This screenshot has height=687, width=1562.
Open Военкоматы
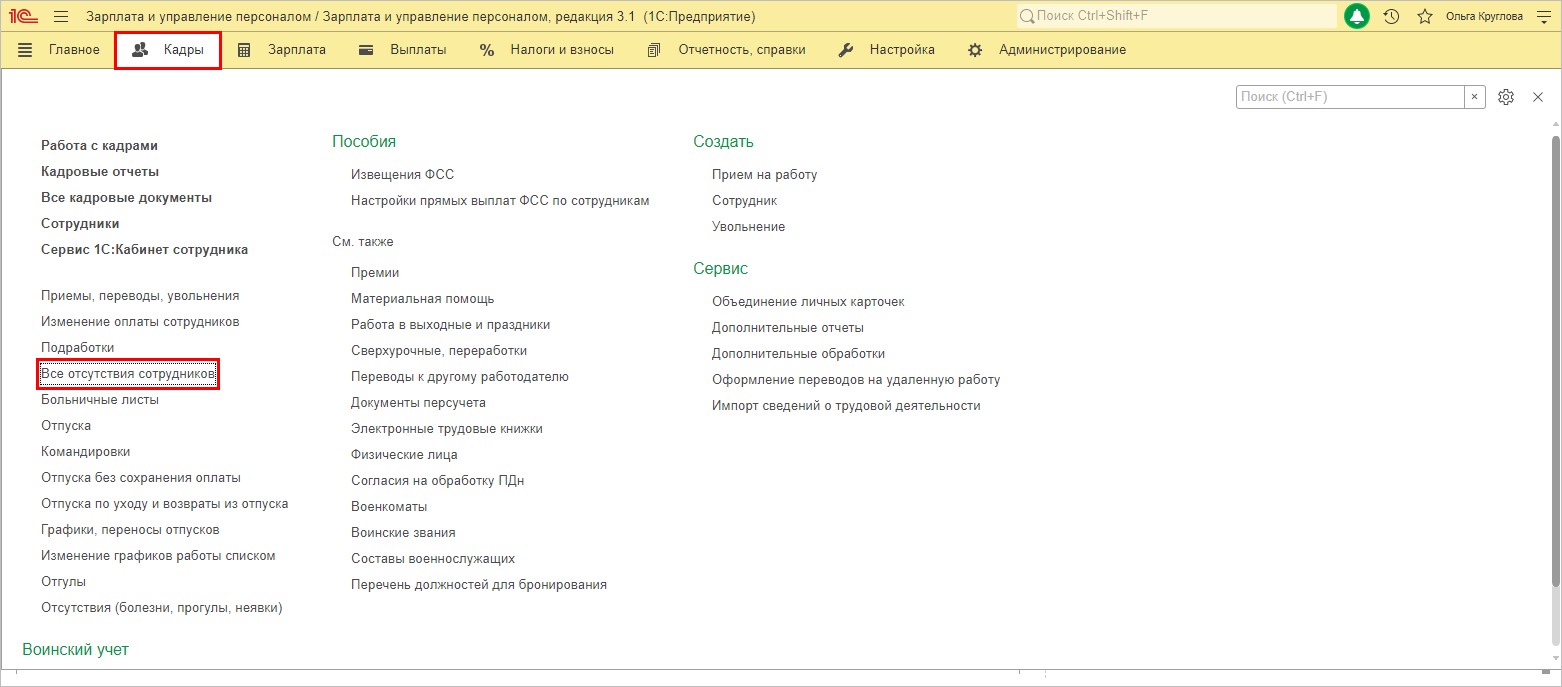[389, 507]
